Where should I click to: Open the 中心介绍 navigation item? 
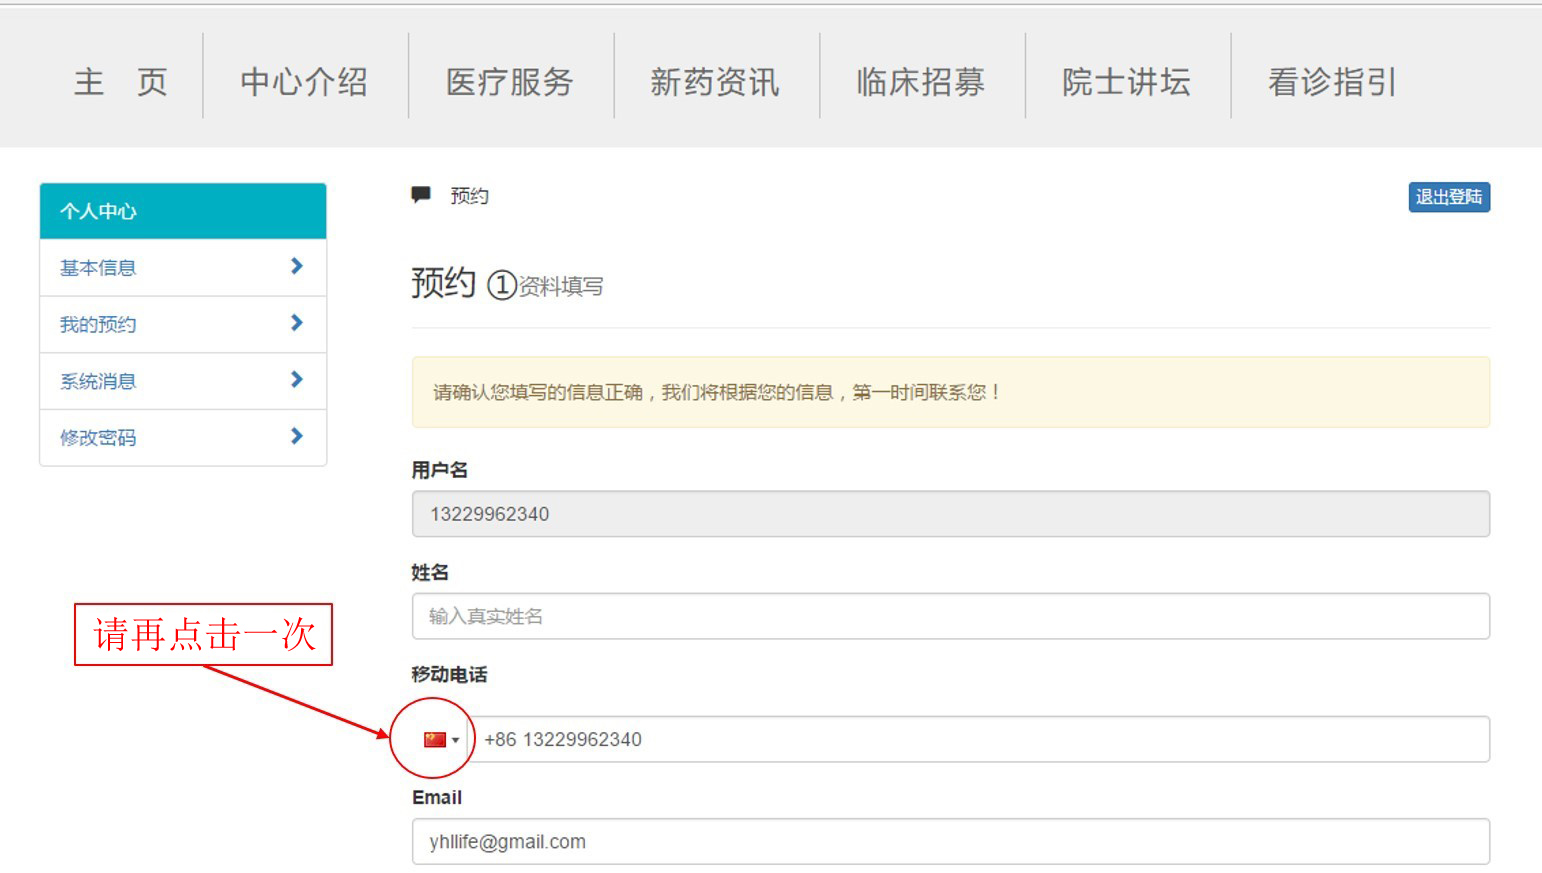coord(305,82)
